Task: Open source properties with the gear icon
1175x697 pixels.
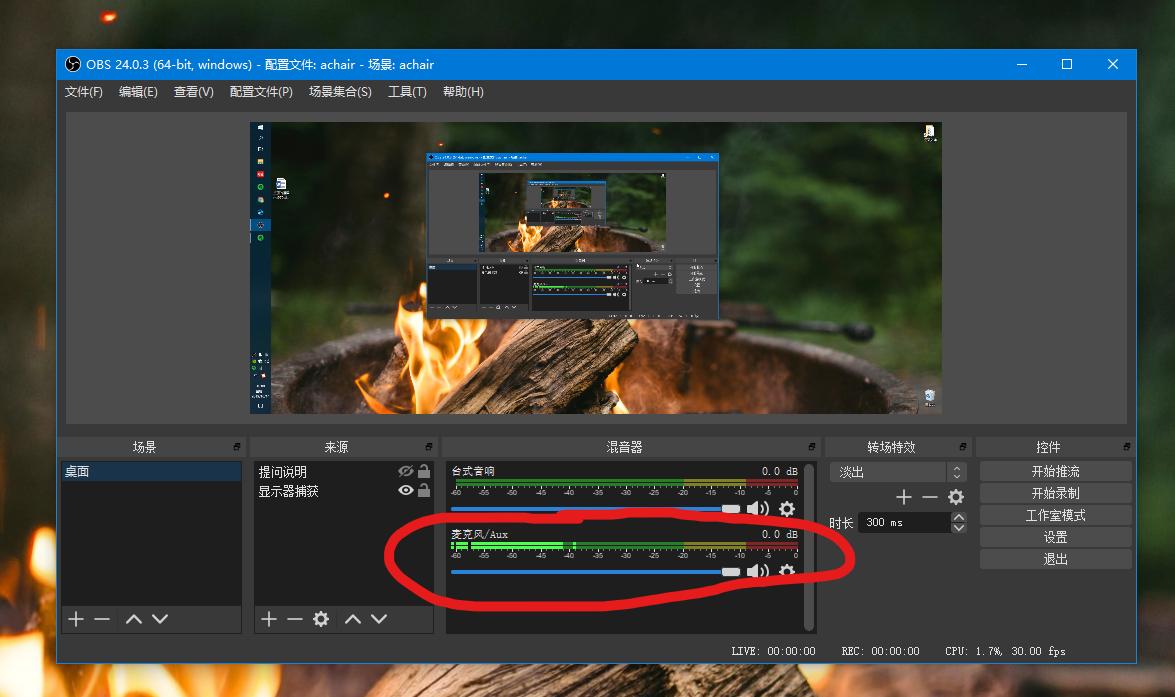Action: (320, 619)
